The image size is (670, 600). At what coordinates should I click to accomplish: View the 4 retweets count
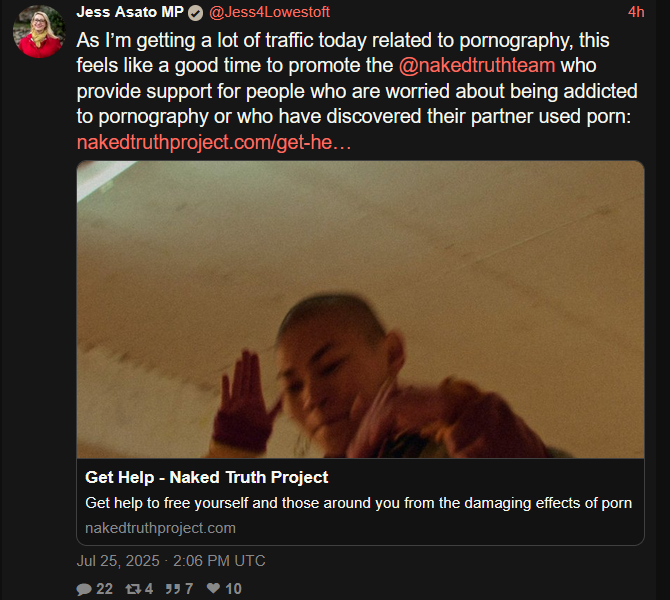pyautogui.click(x=149, y=589)
